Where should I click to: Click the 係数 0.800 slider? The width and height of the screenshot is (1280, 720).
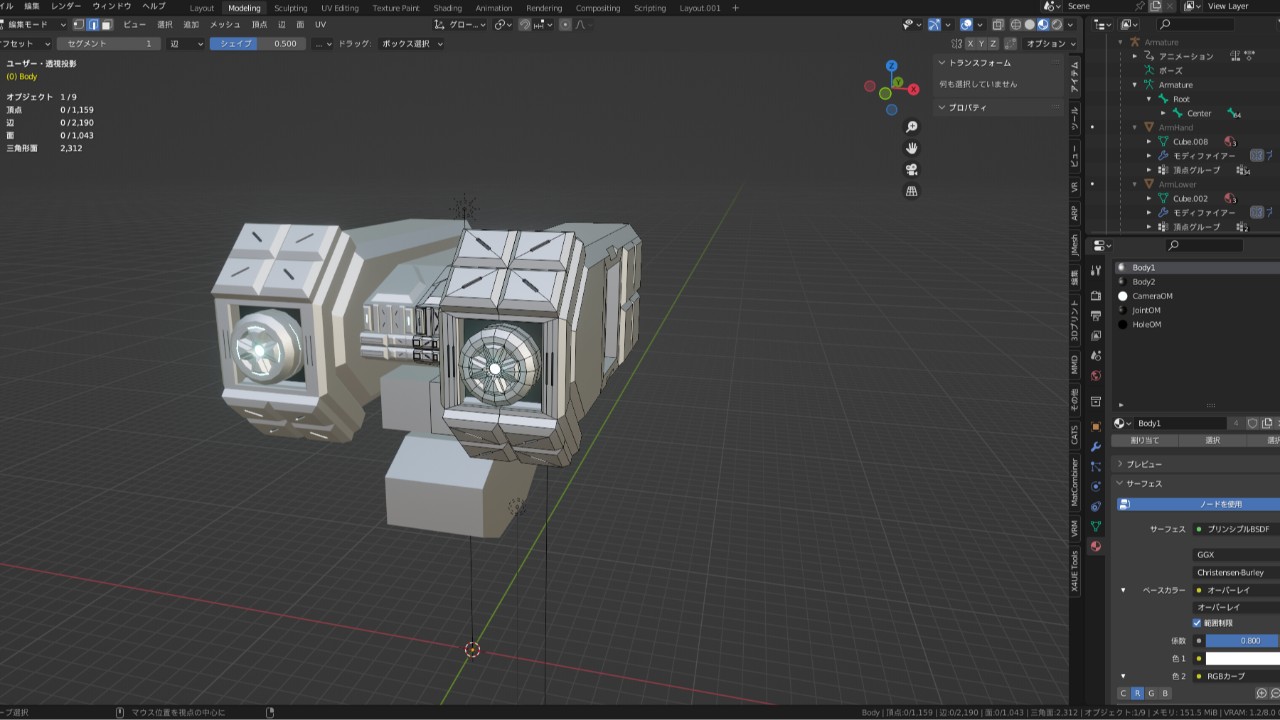click(x=1242, y=641)
